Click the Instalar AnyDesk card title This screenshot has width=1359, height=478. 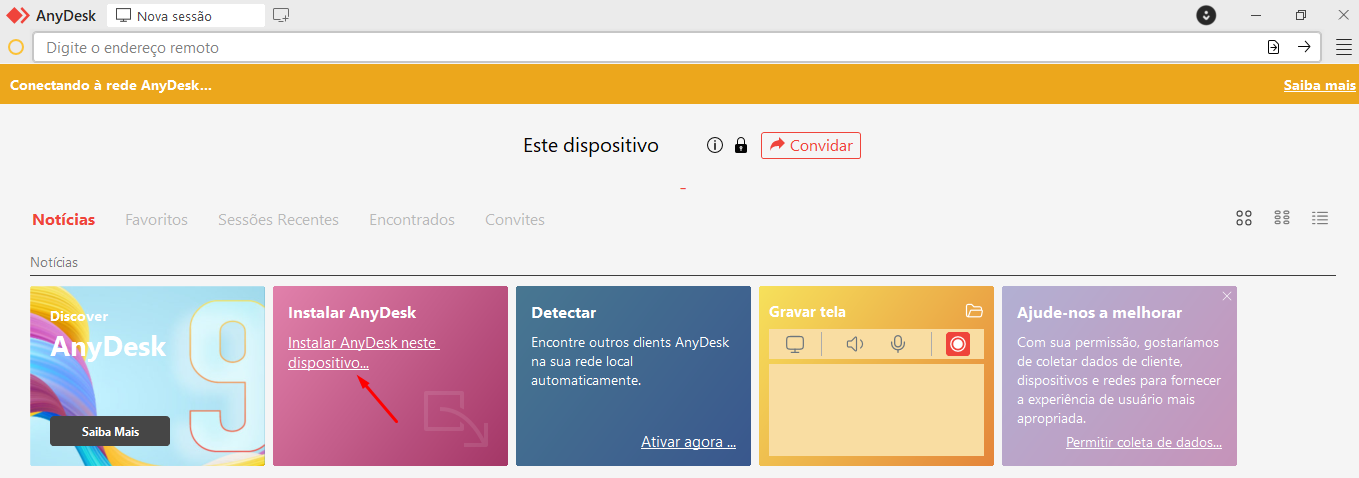pos(352,313)
